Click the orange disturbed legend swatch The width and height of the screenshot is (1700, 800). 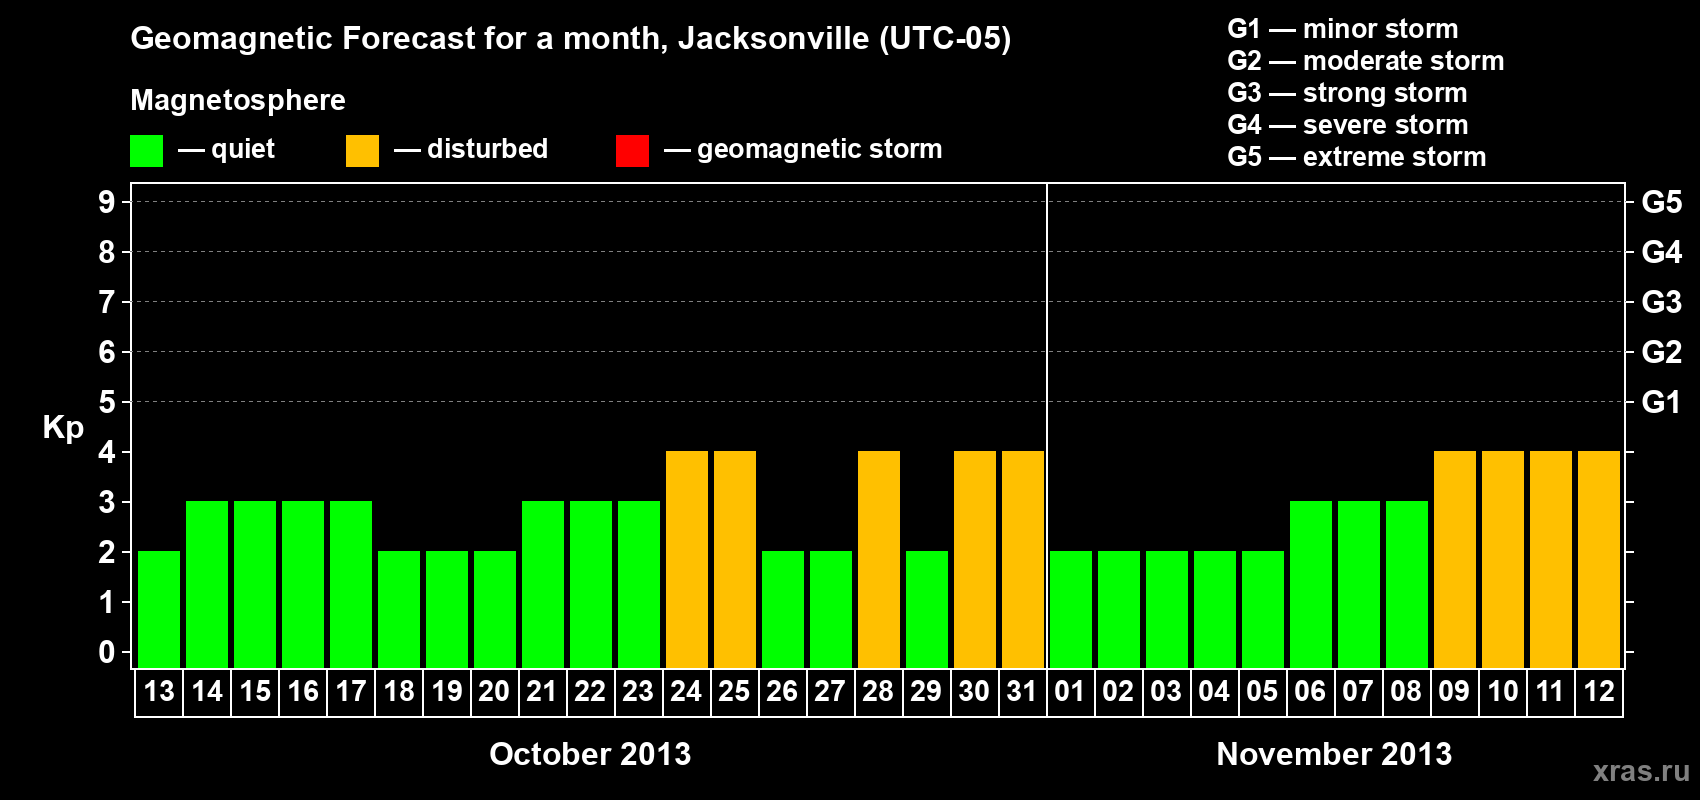point(362,151)
